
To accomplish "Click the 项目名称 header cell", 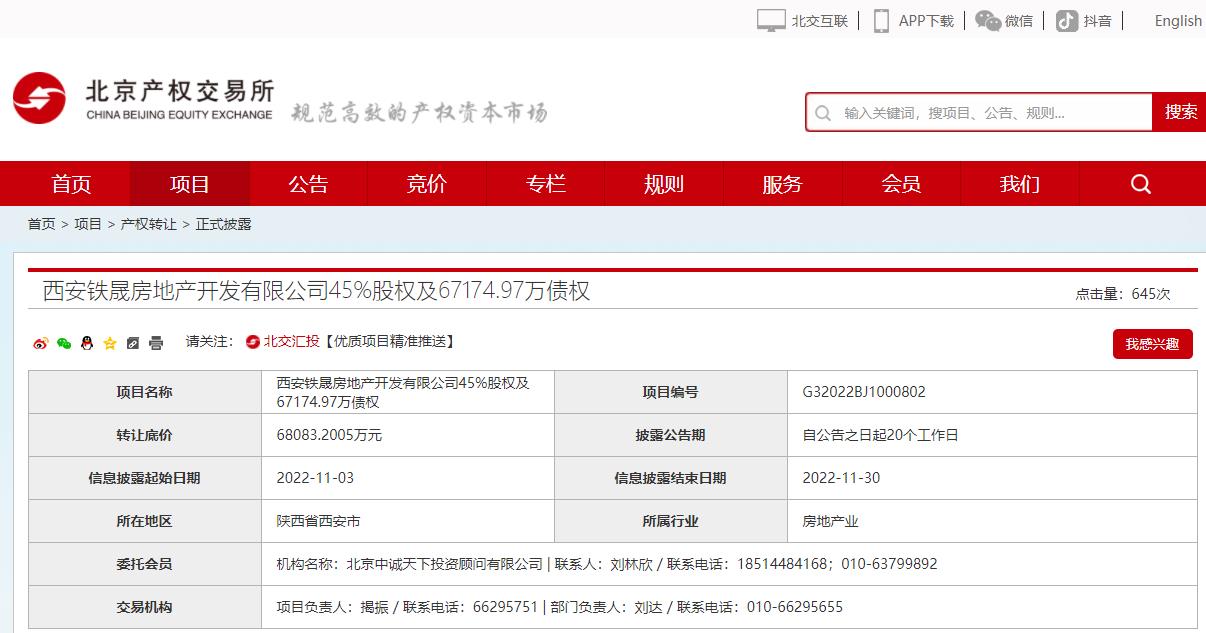I will tap(144, 392).
